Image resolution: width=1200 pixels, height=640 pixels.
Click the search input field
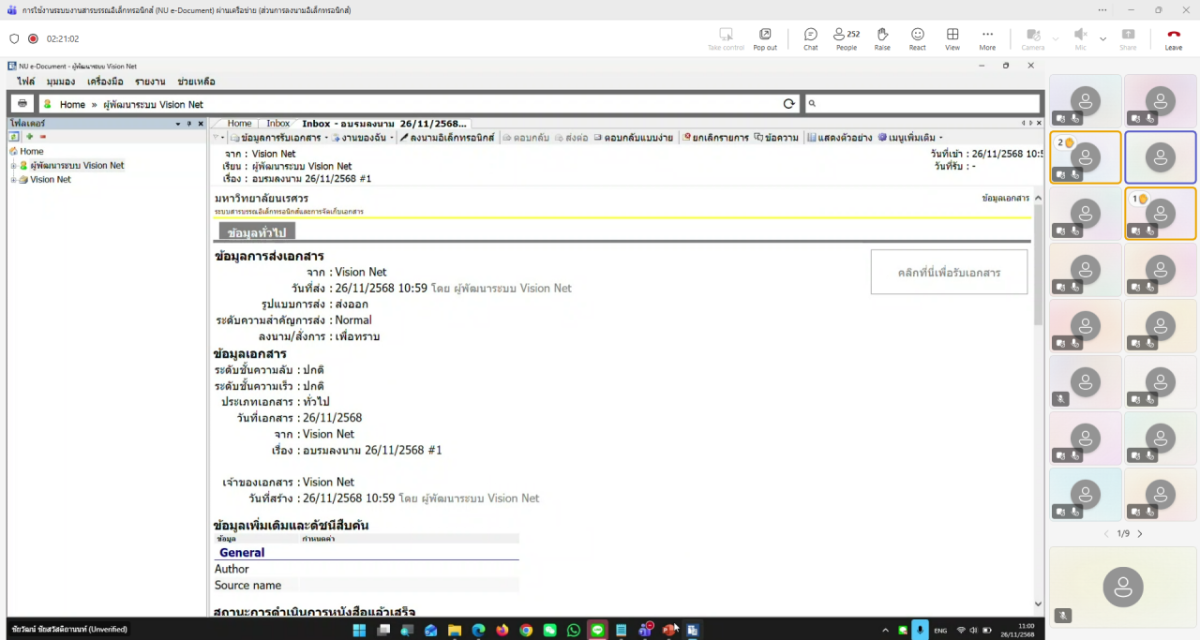click(x=920, y=104)
